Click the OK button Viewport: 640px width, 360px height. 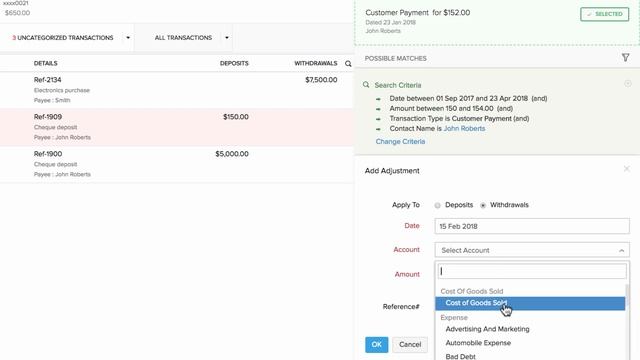pyautogui.click(x=376, y=344)
